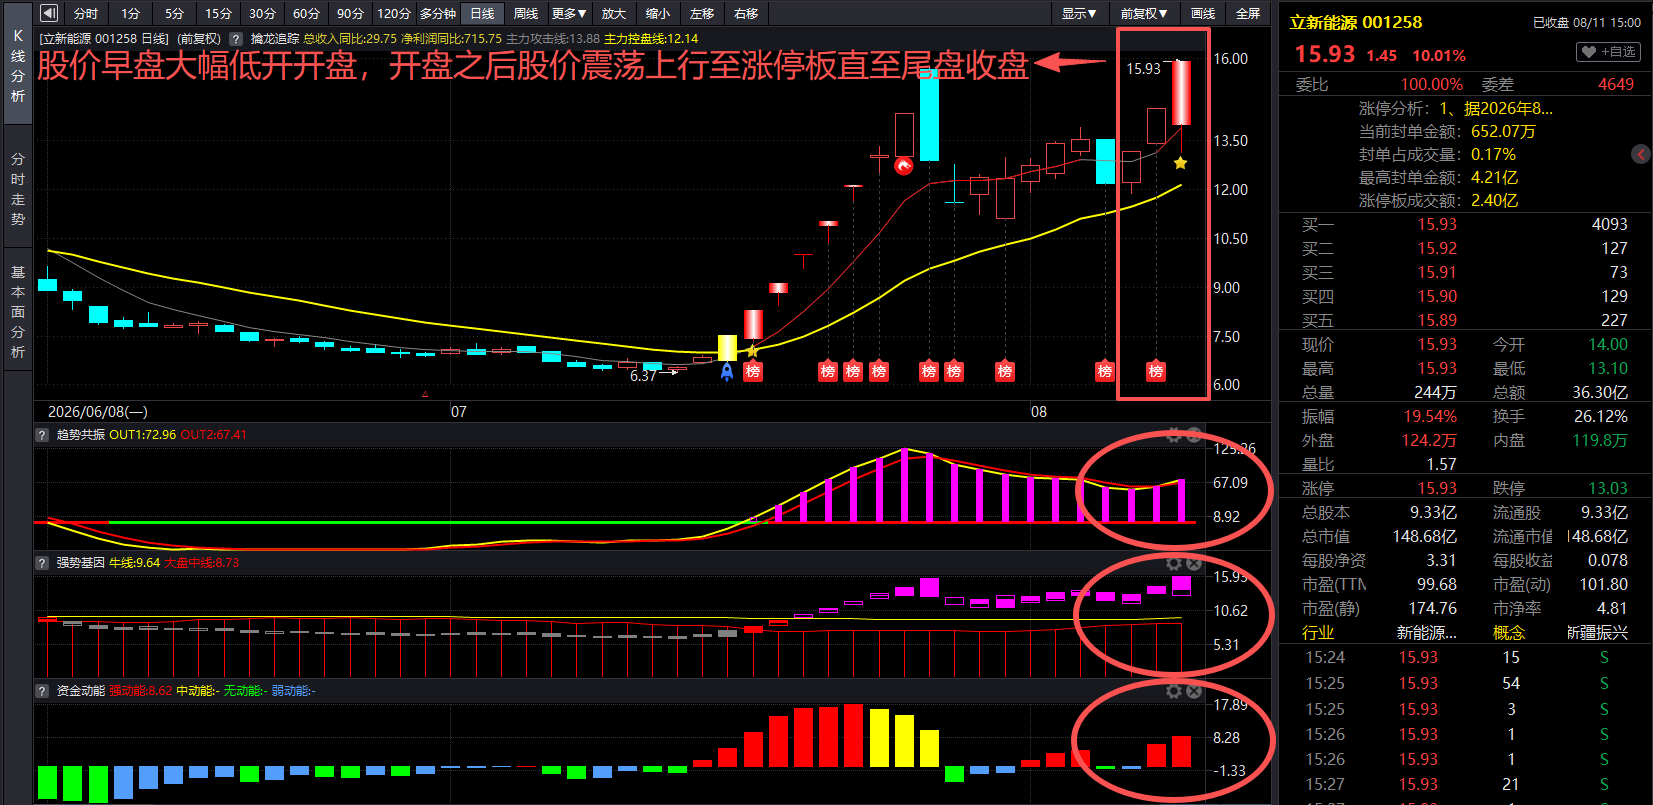Add stock via +自选 heart button
1653x805 pixels.
pos(1609,52)
